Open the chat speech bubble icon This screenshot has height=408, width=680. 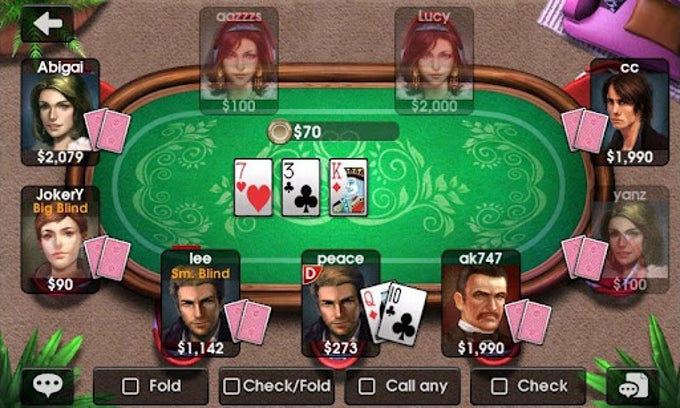pos(47,385)
